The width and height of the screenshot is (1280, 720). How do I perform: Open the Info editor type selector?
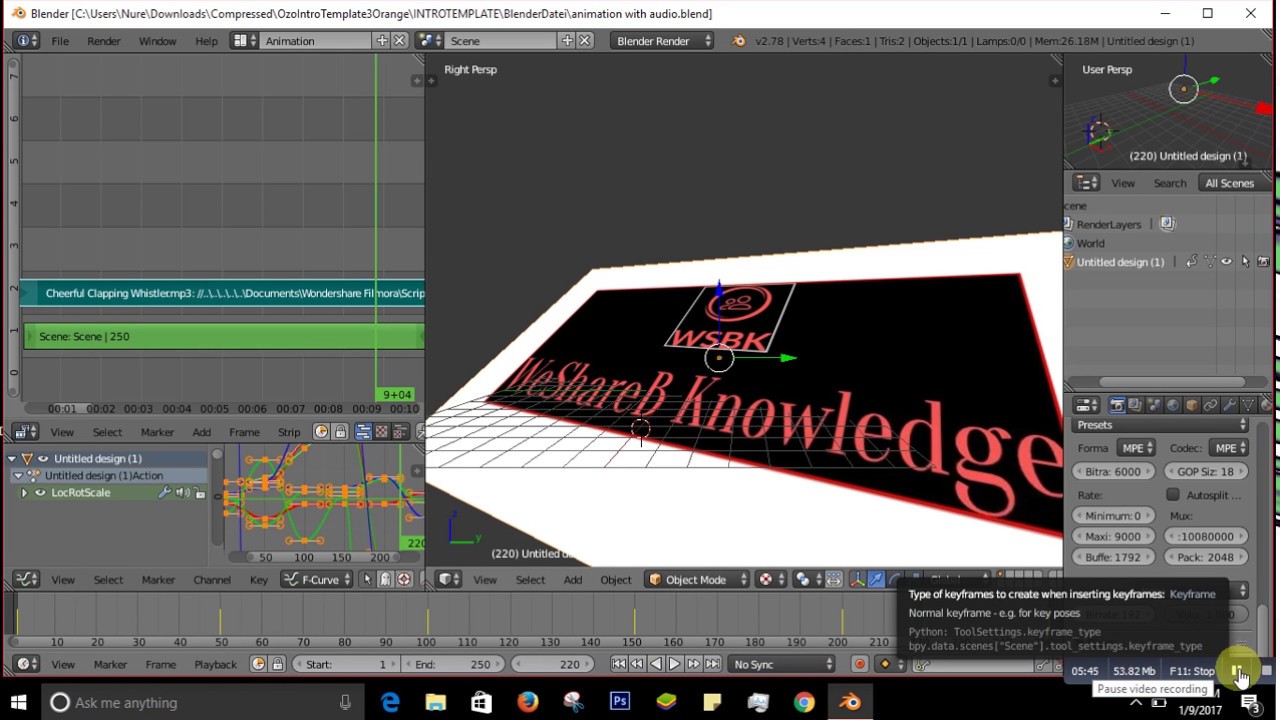pyautogui.click(x=27, y=41)
